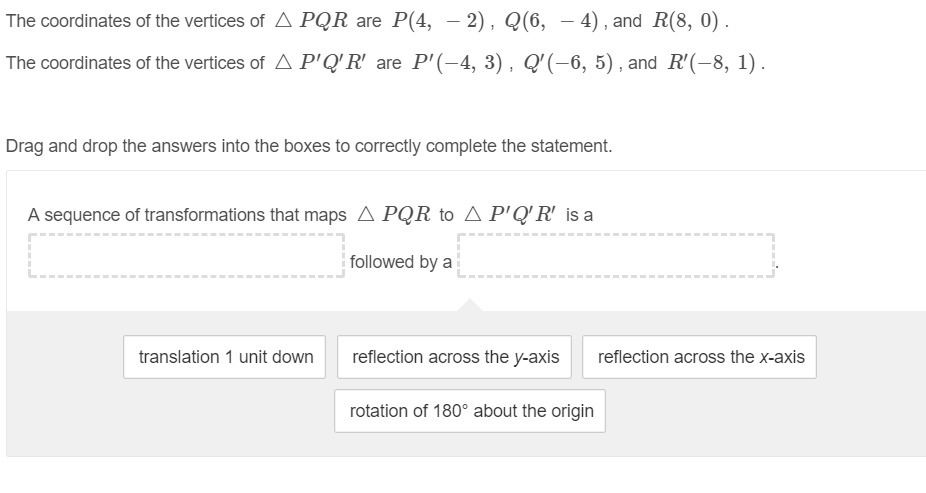Screen dimensions: 926x493
Task: Click the △P′Q′R′ label inside the statement
Action: pyautogui.click(x=510, y=214)
